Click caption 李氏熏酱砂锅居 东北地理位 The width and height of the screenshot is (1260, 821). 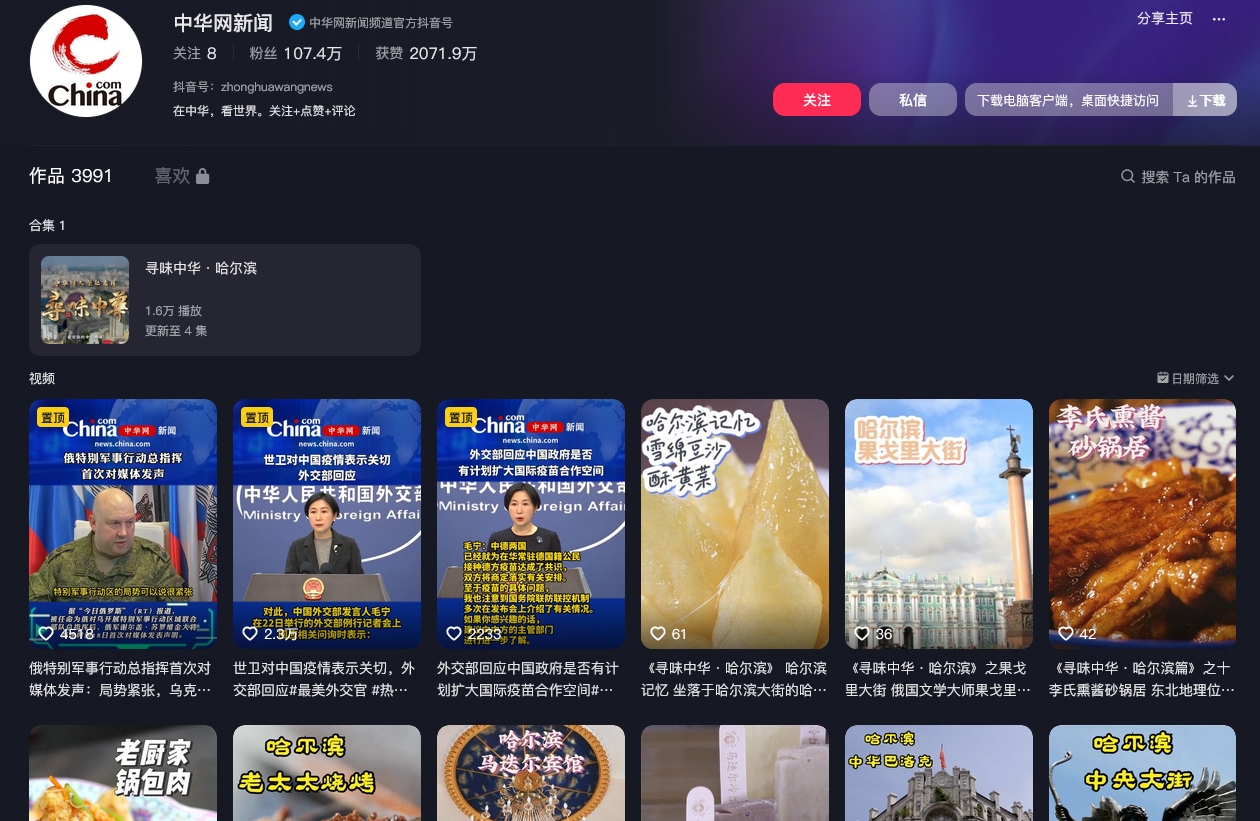[x=1141, y=679]
